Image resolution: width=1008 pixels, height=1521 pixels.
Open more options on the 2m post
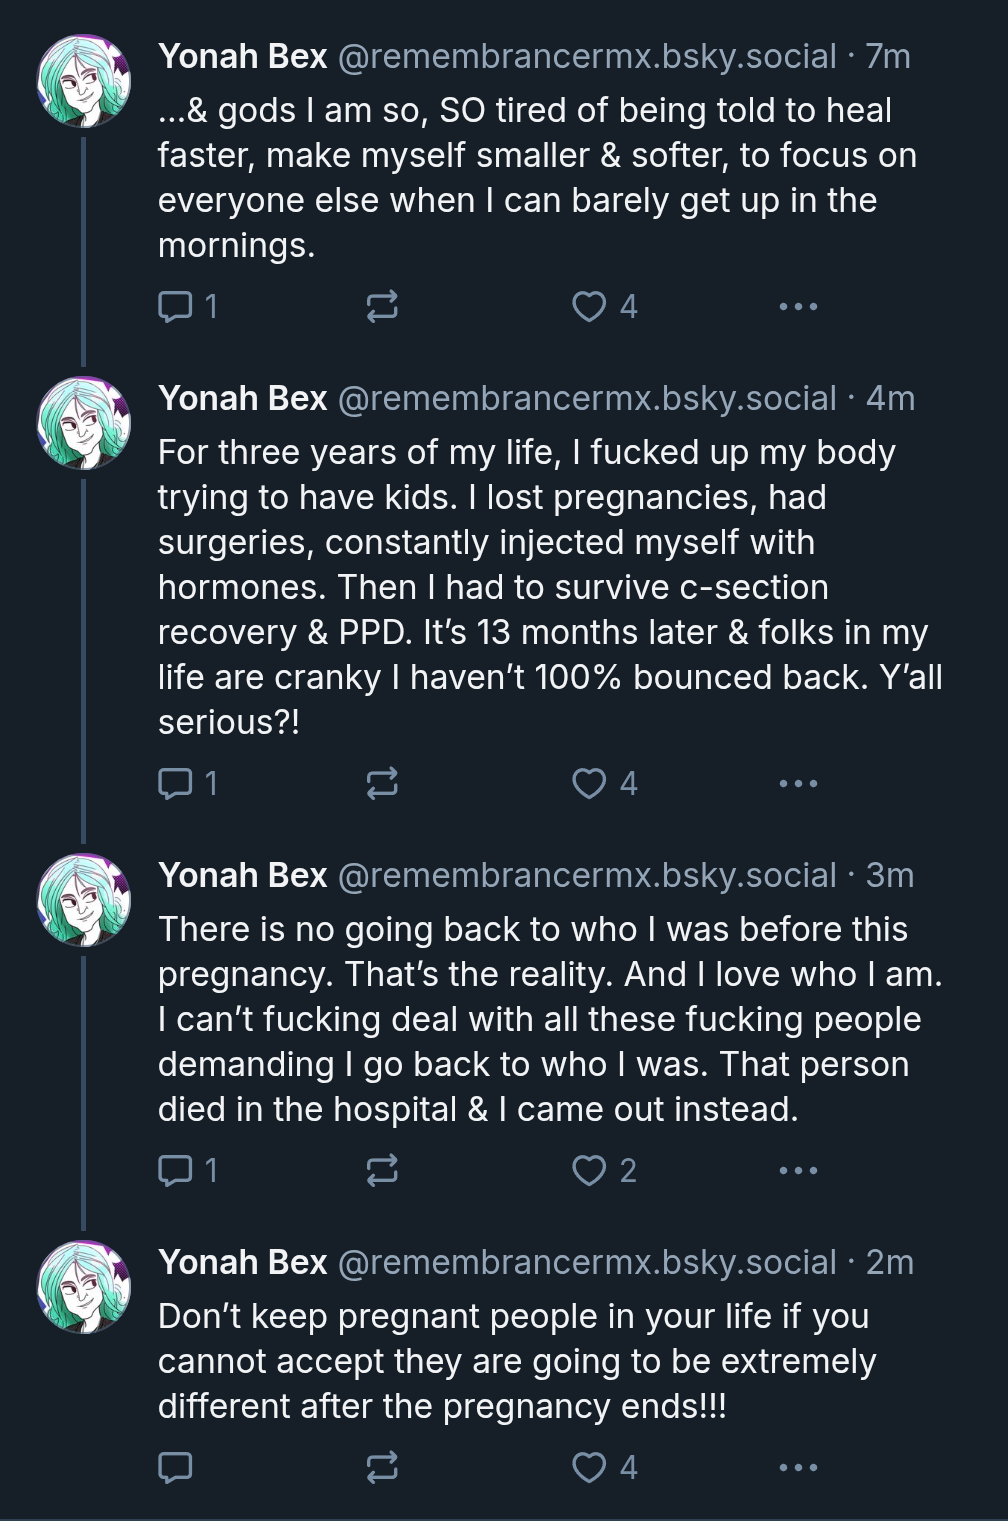pos(798,1467)
